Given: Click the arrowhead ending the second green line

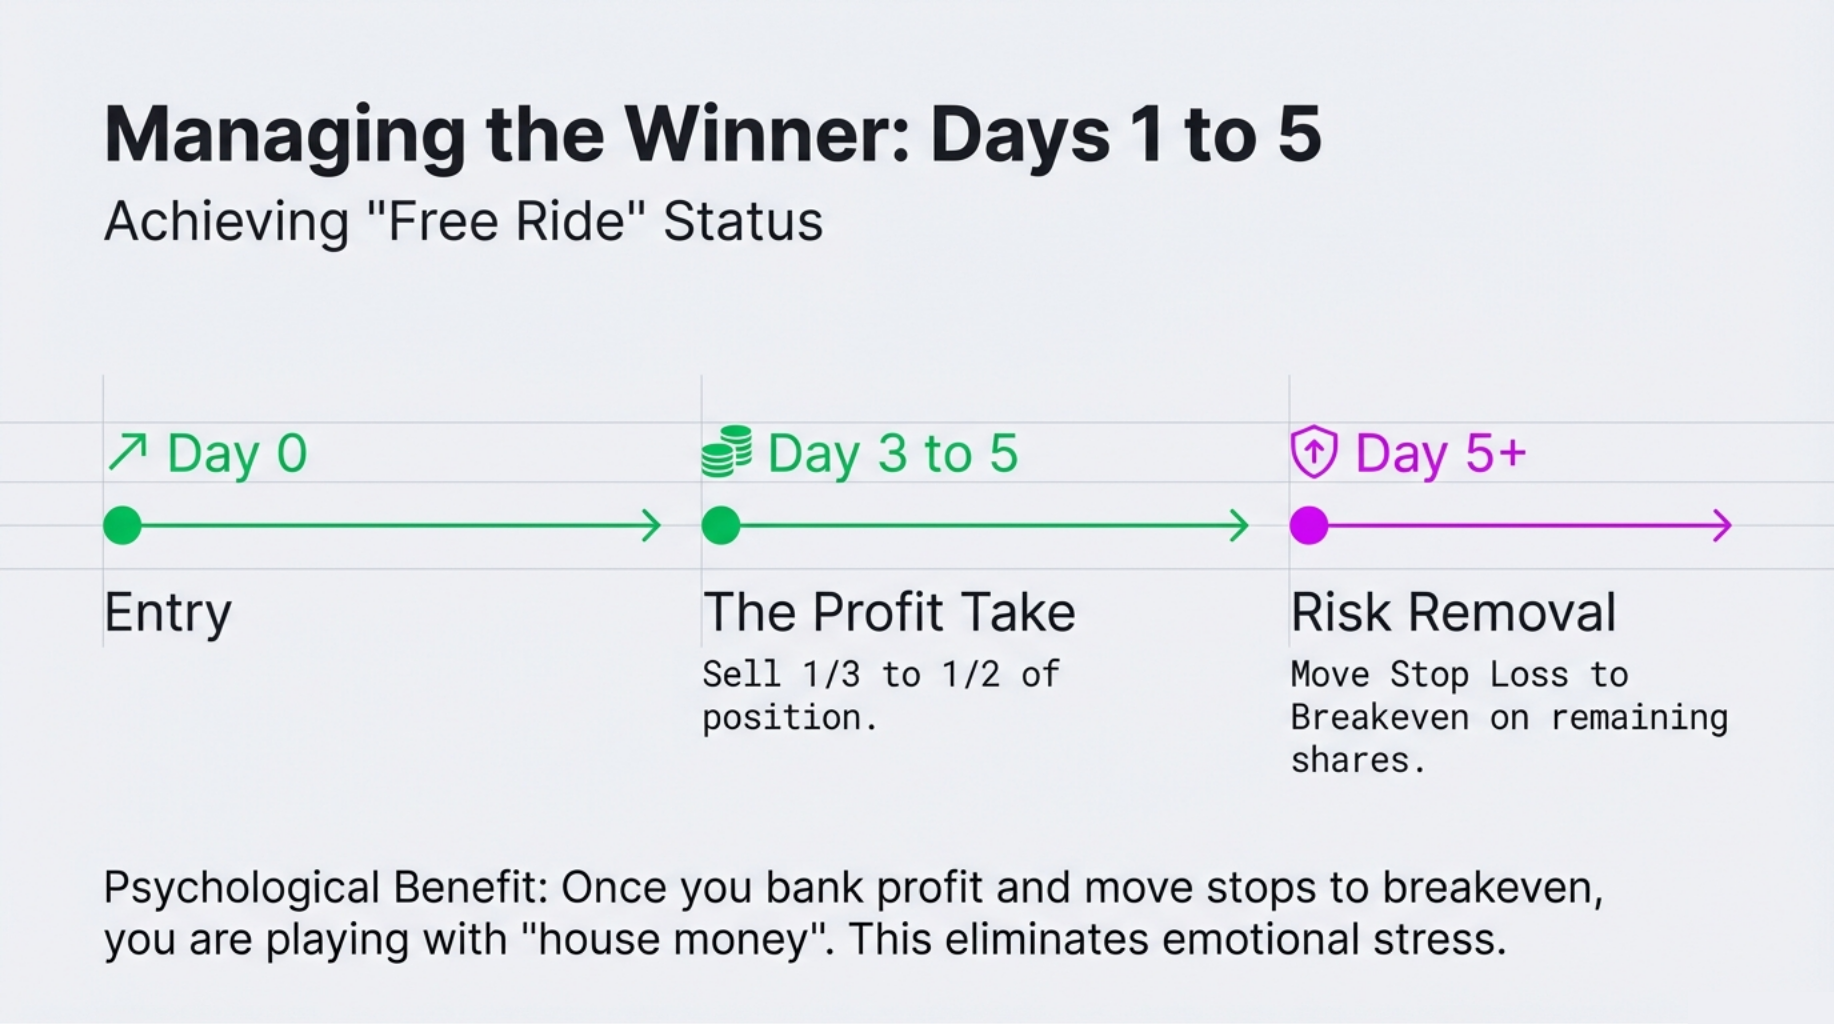Looking at the screenshot, I should (1241, 525).
